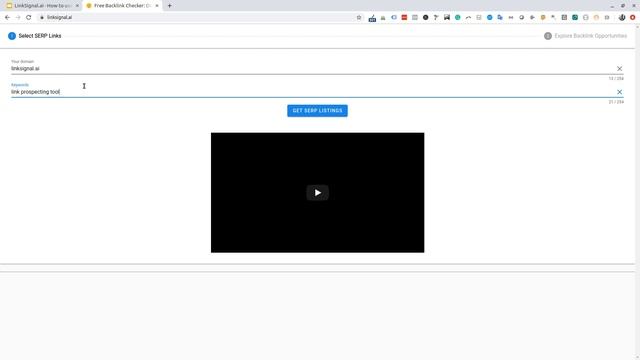
Task: Click the solid blue circle extension icon
Action: [489, 18]
